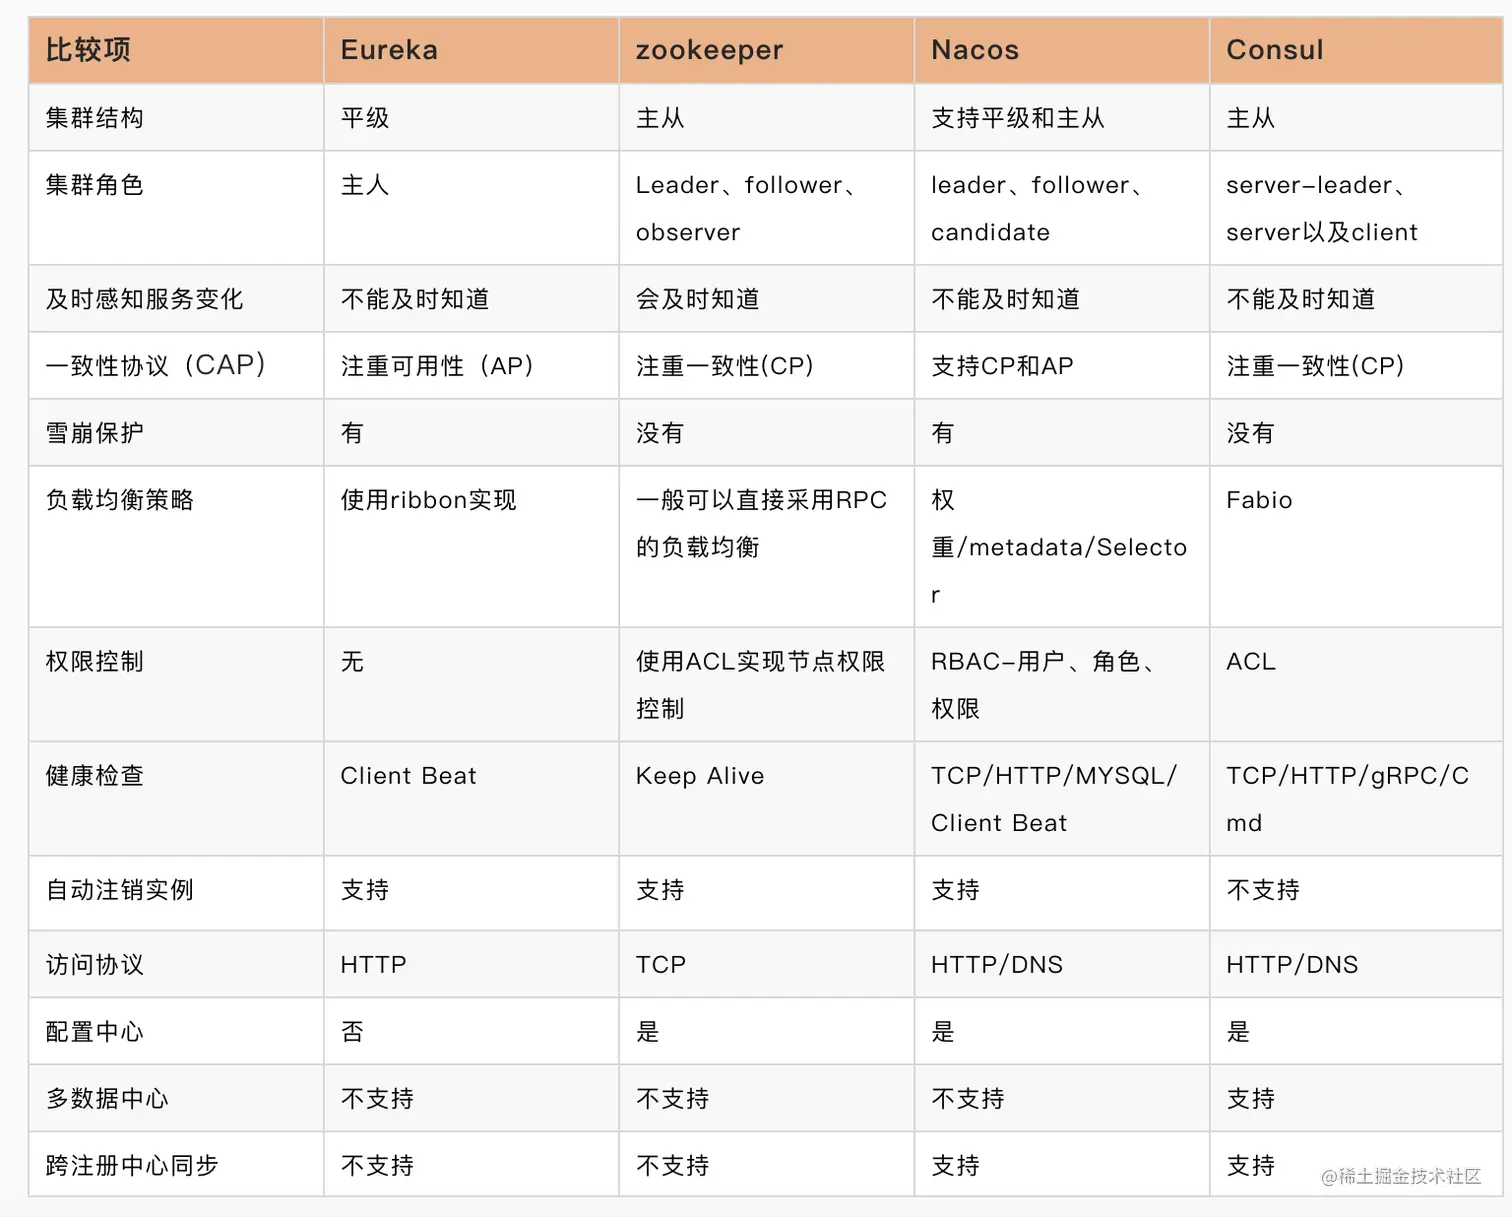The image size is (1512, 1217).
Task: Click the 集群角色 row label
Action: point(93,185)
